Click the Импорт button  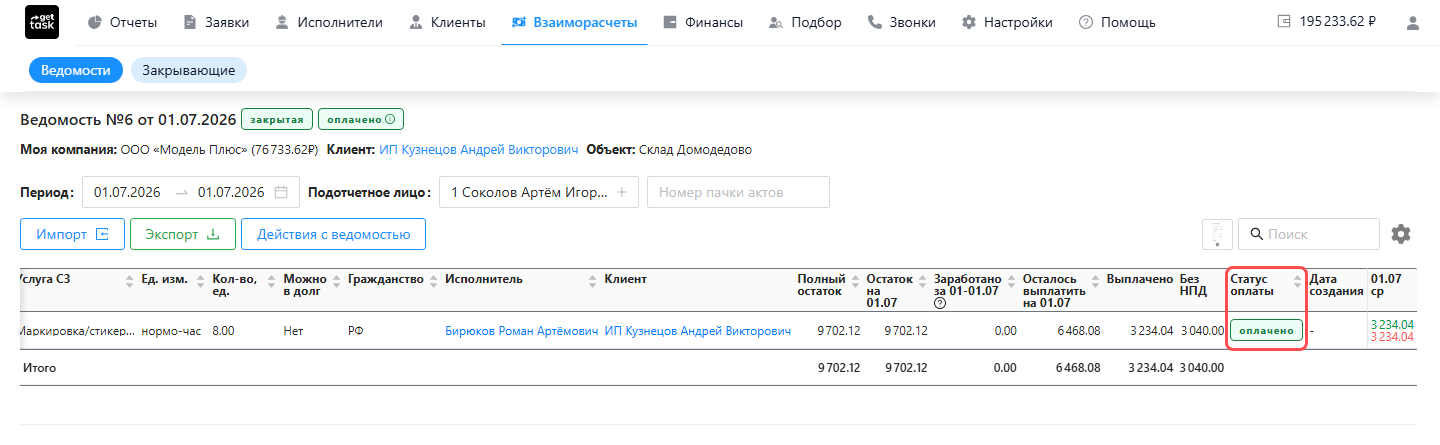pyautogui.click(x=72, y=234)
